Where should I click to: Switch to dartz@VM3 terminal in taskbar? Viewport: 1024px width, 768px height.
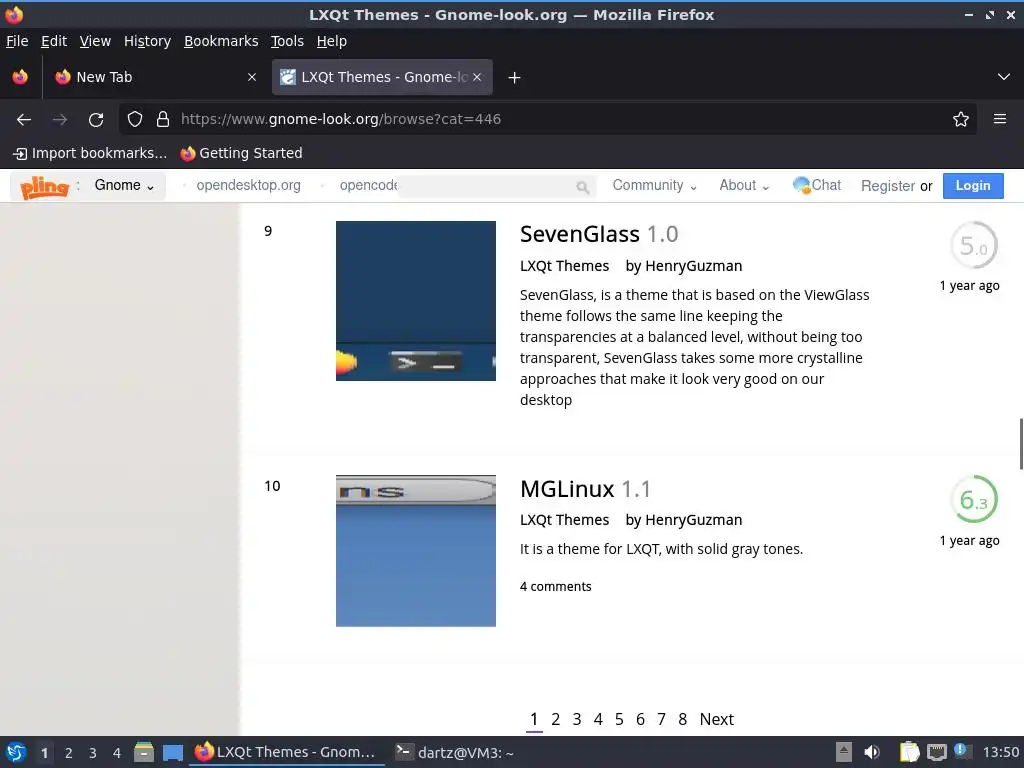[455, 753]
